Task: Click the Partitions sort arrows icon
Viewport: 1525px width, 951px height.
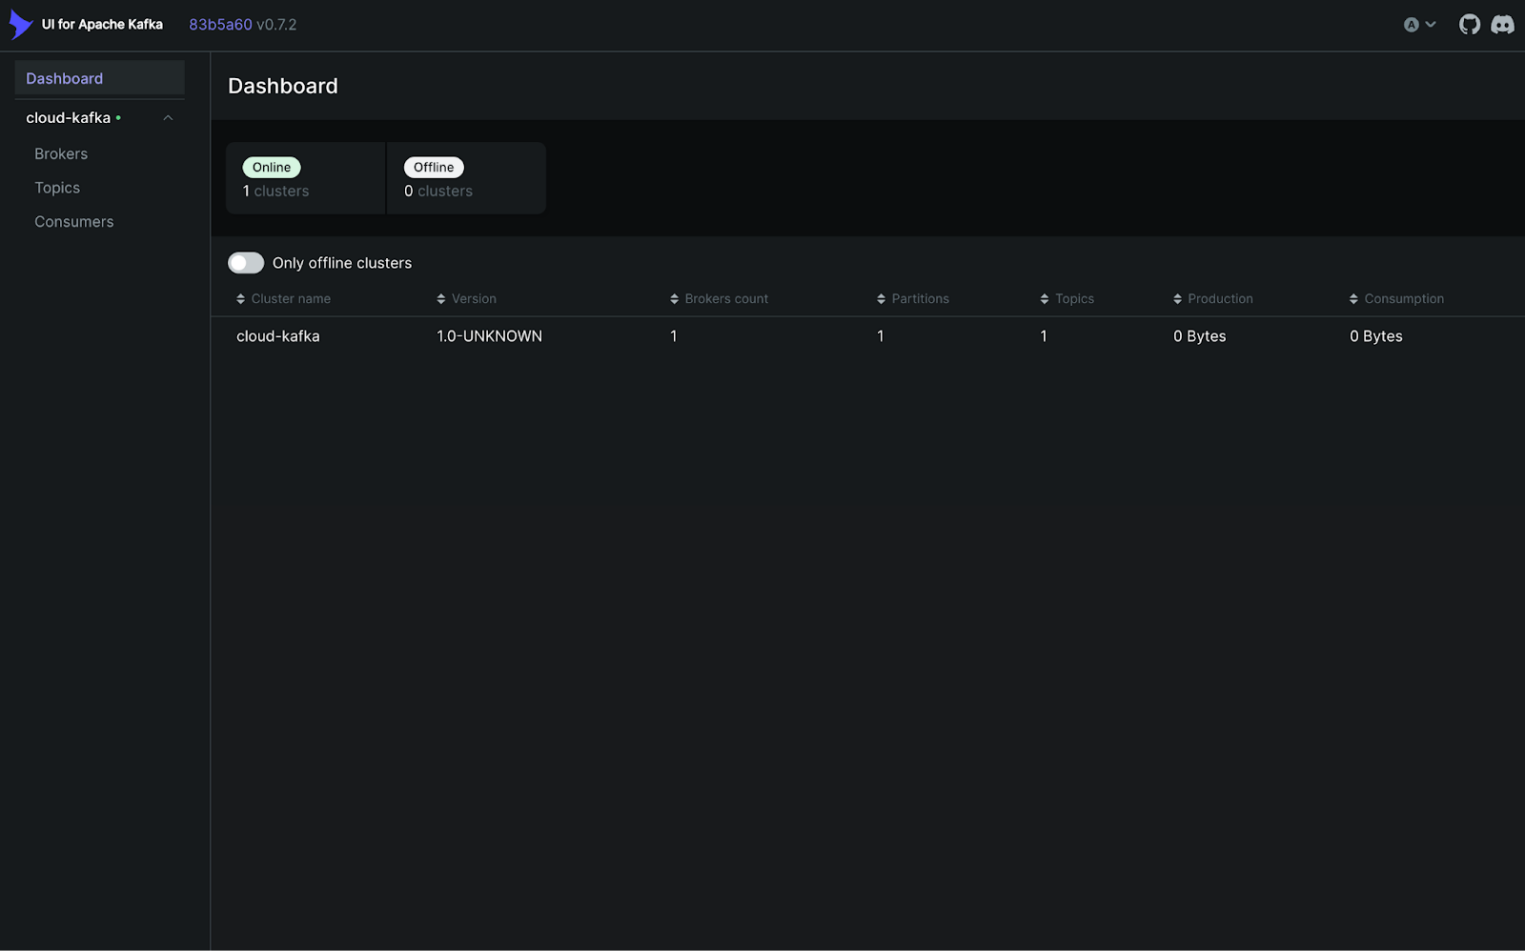Action: [881, 299]
